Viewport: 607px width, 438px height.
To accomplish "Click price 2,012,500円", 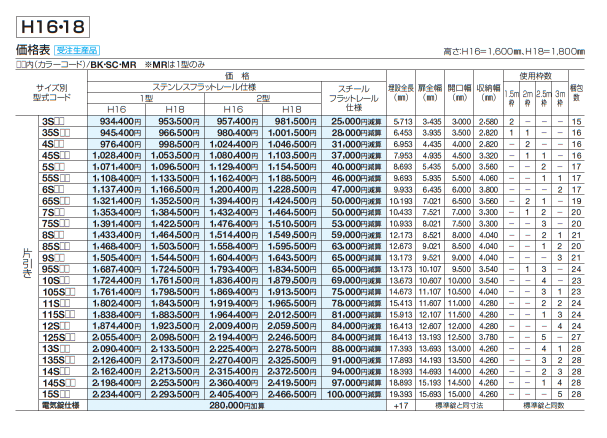I will 292,315.
